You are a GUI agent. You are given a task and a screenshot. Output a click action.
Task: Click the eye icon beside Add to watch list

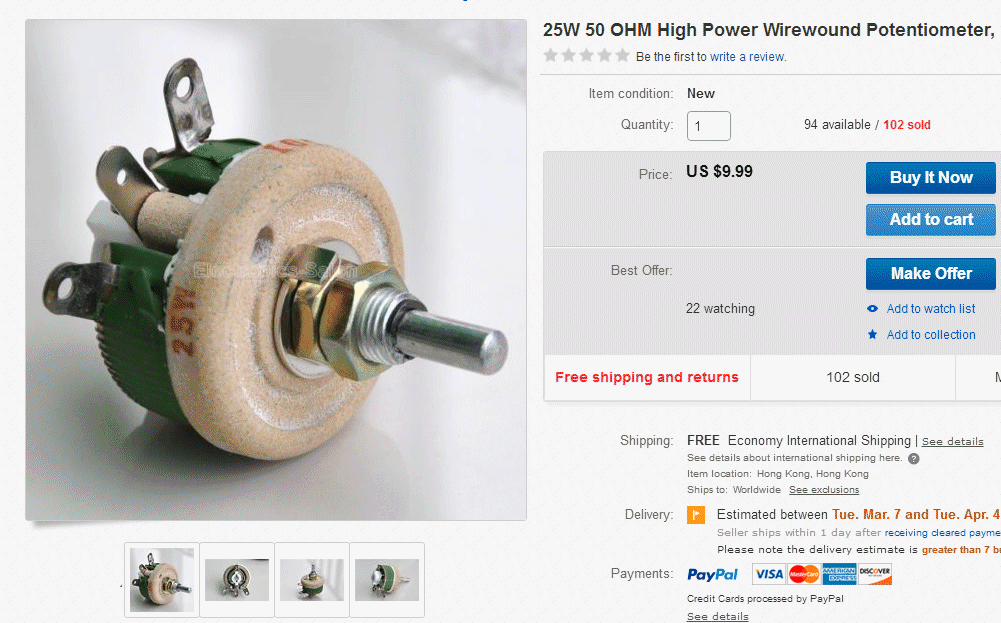[x=872, y=309]
